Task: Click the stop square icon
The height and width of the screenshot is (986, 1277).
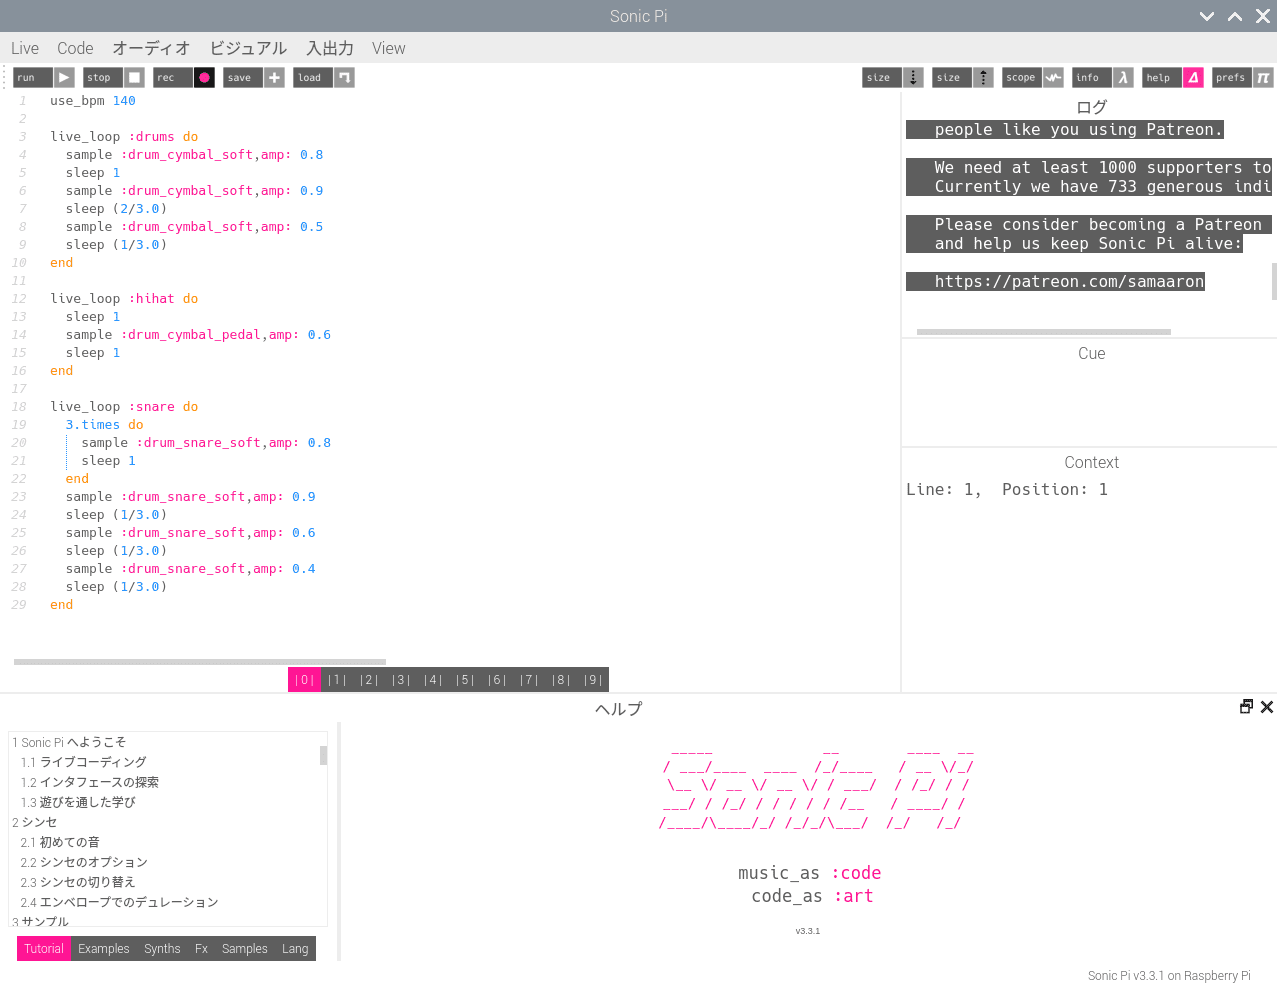Action: click(135, 78)
